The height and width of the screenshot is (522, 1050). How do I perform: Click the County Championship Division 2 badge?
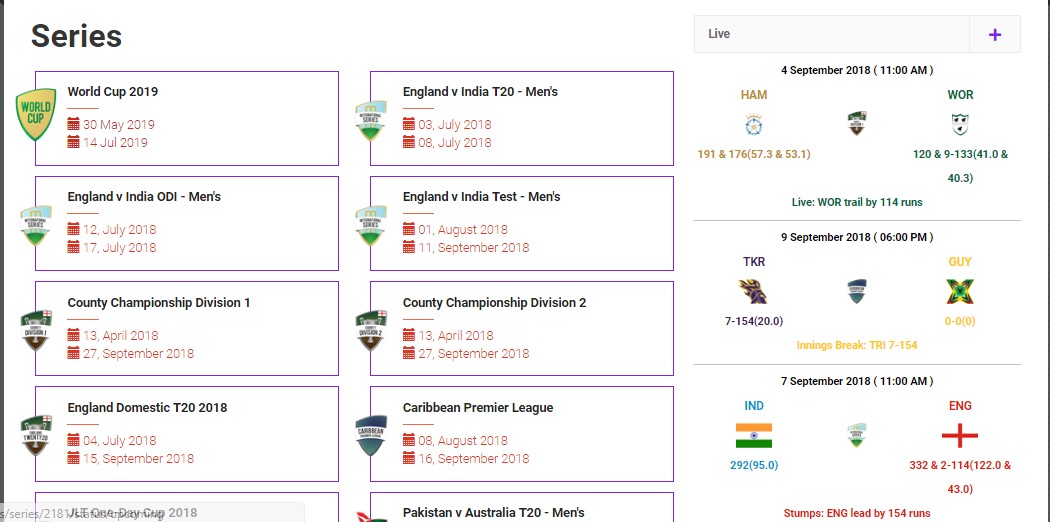pyautogui.click(x=371, y=330)
